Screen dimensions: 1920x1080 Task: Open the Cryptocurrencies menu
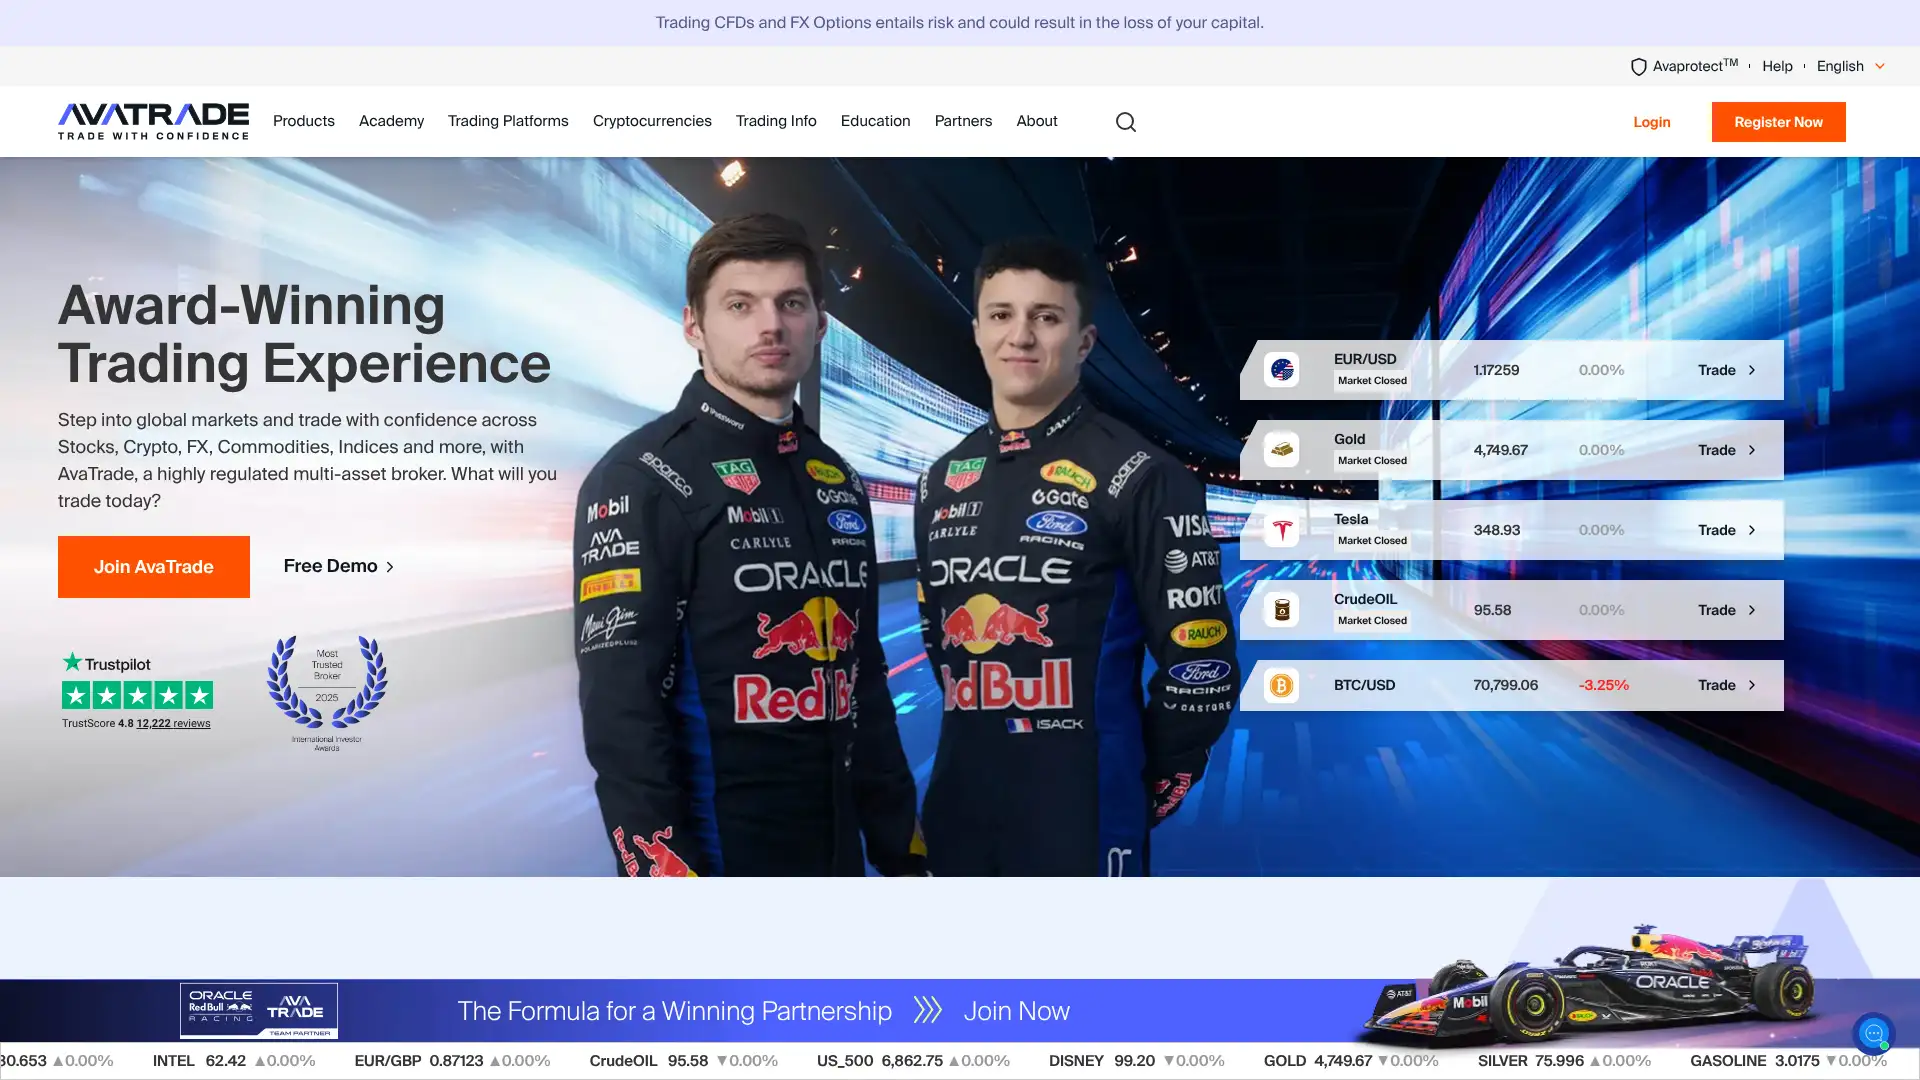[x=652, y=121]
